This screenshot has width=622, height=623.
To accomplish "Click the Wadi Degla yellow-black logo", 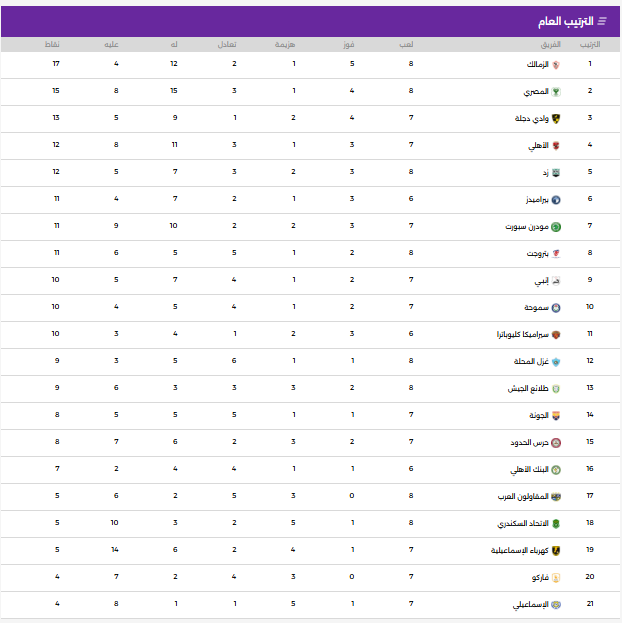I will [x=556, y=119].
